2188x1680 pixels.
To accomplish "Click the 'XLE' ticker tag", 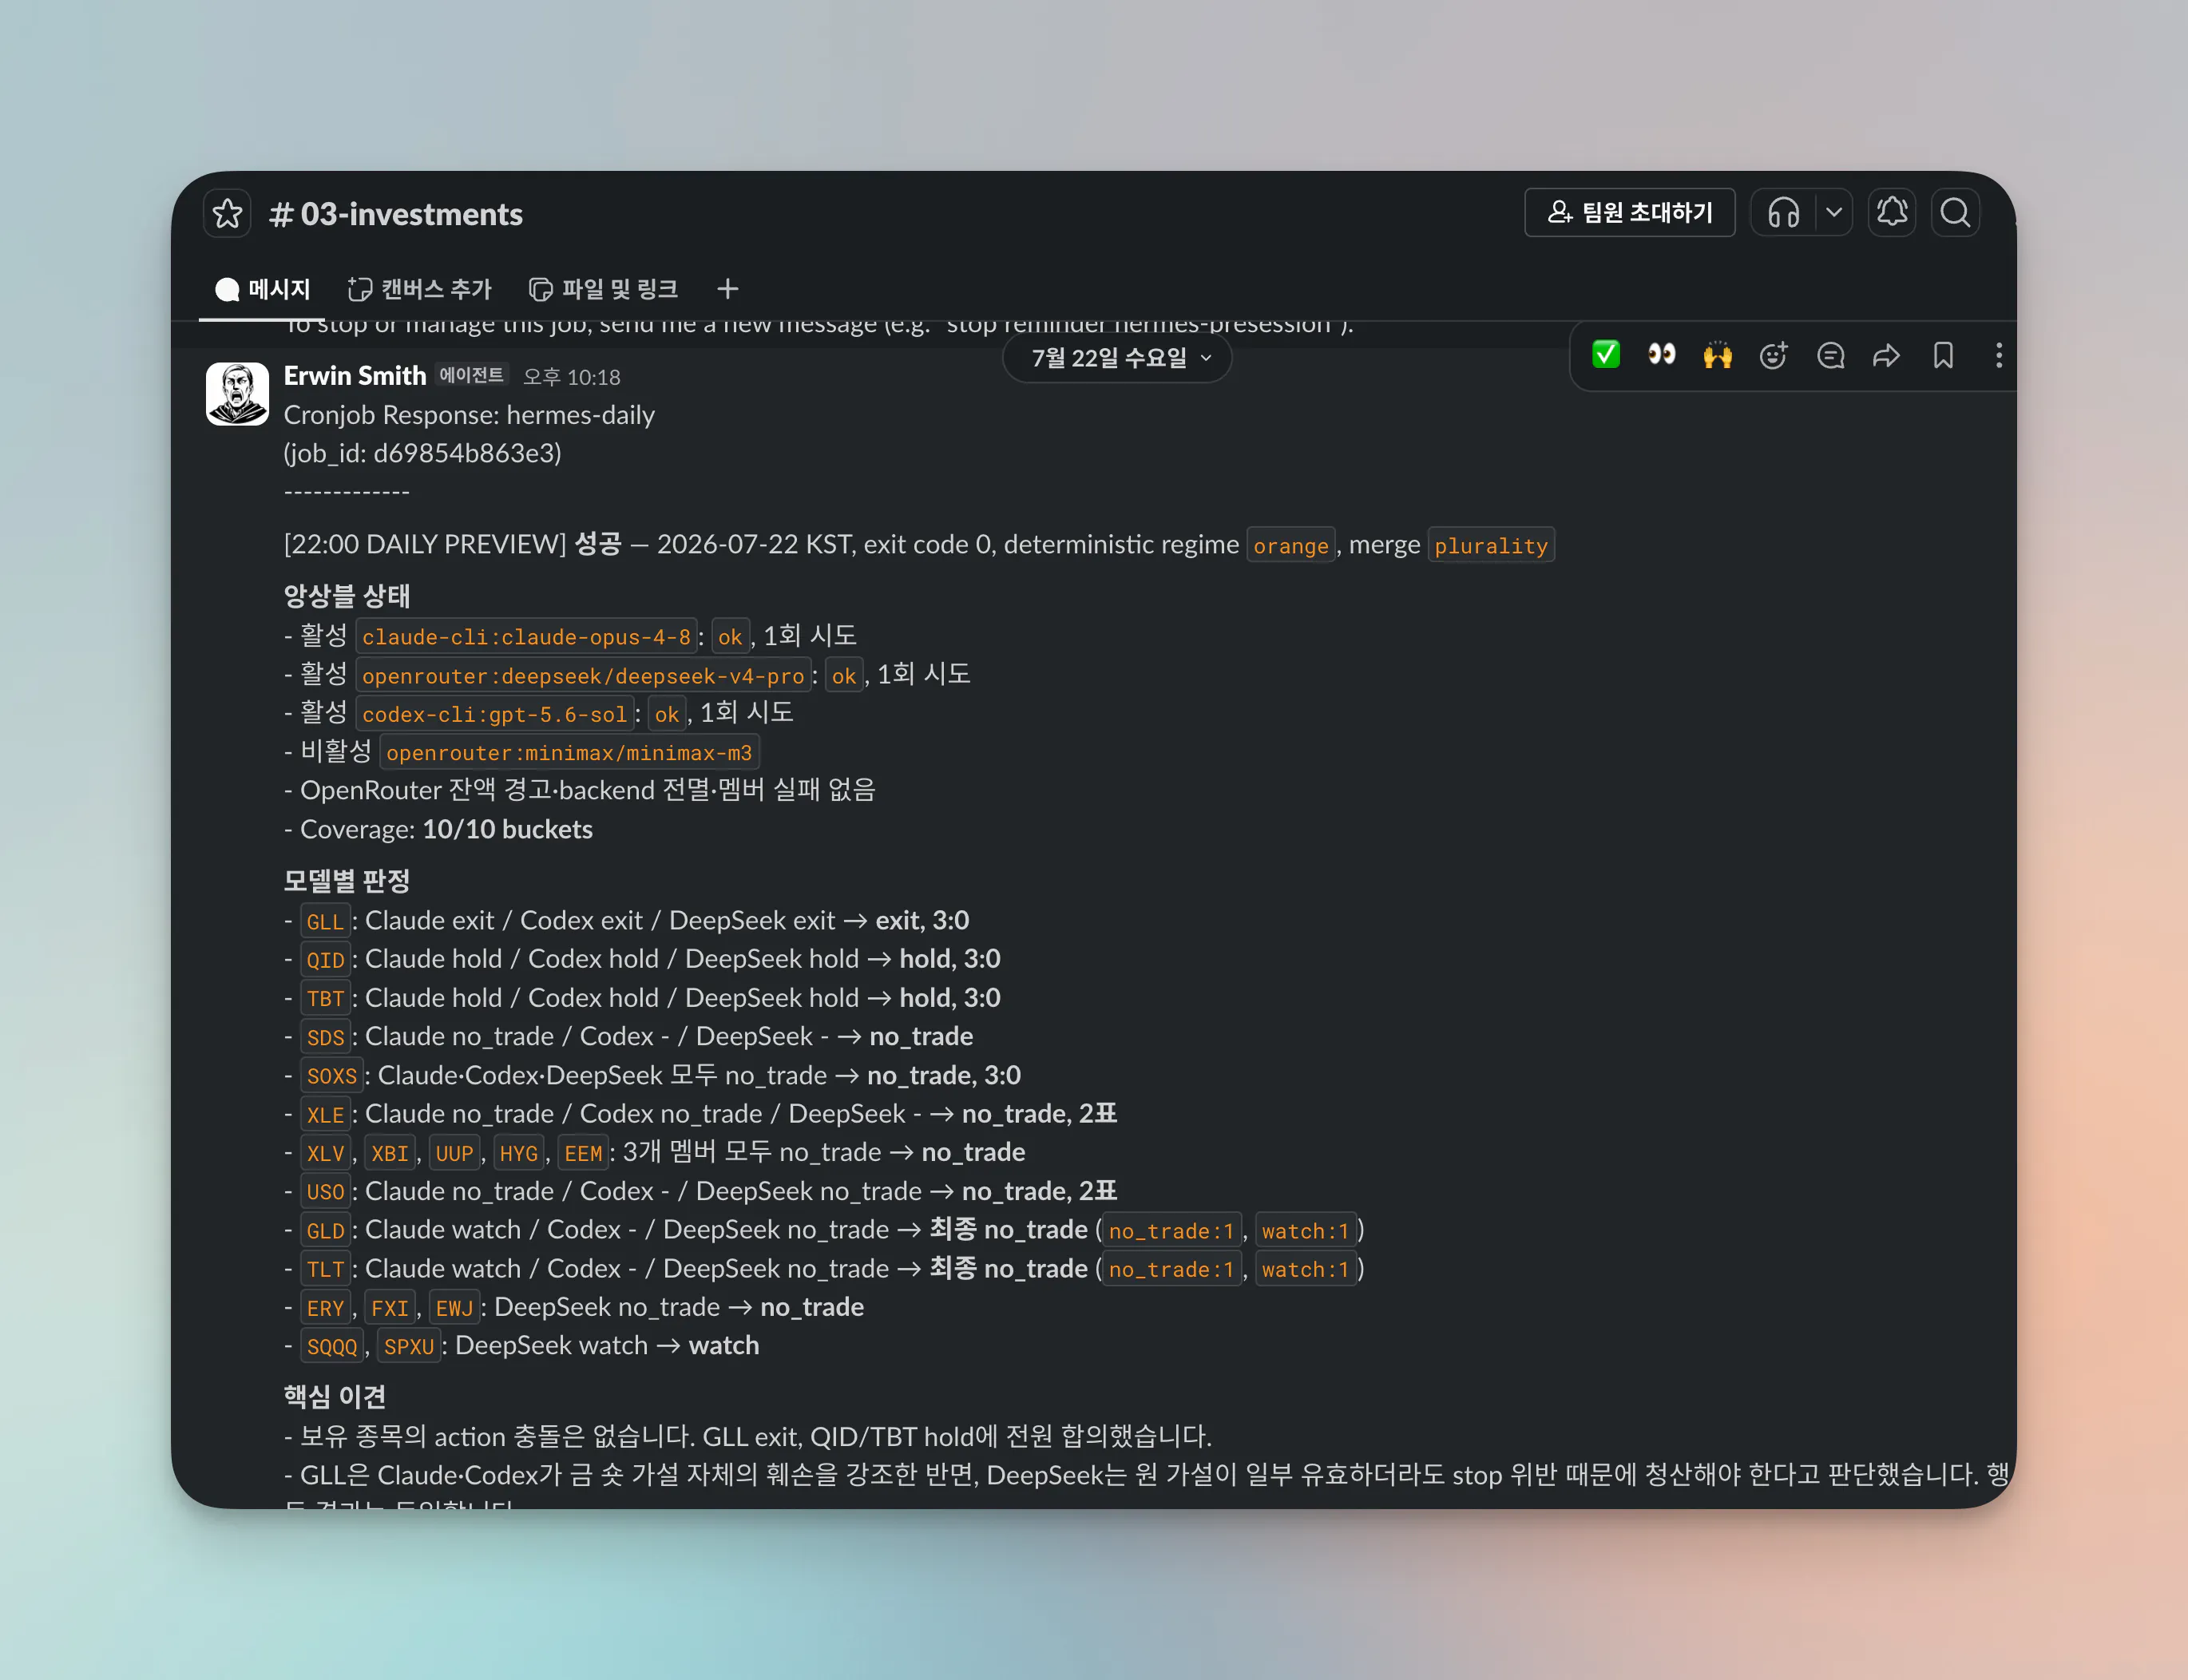I will tap(325, 1115).
